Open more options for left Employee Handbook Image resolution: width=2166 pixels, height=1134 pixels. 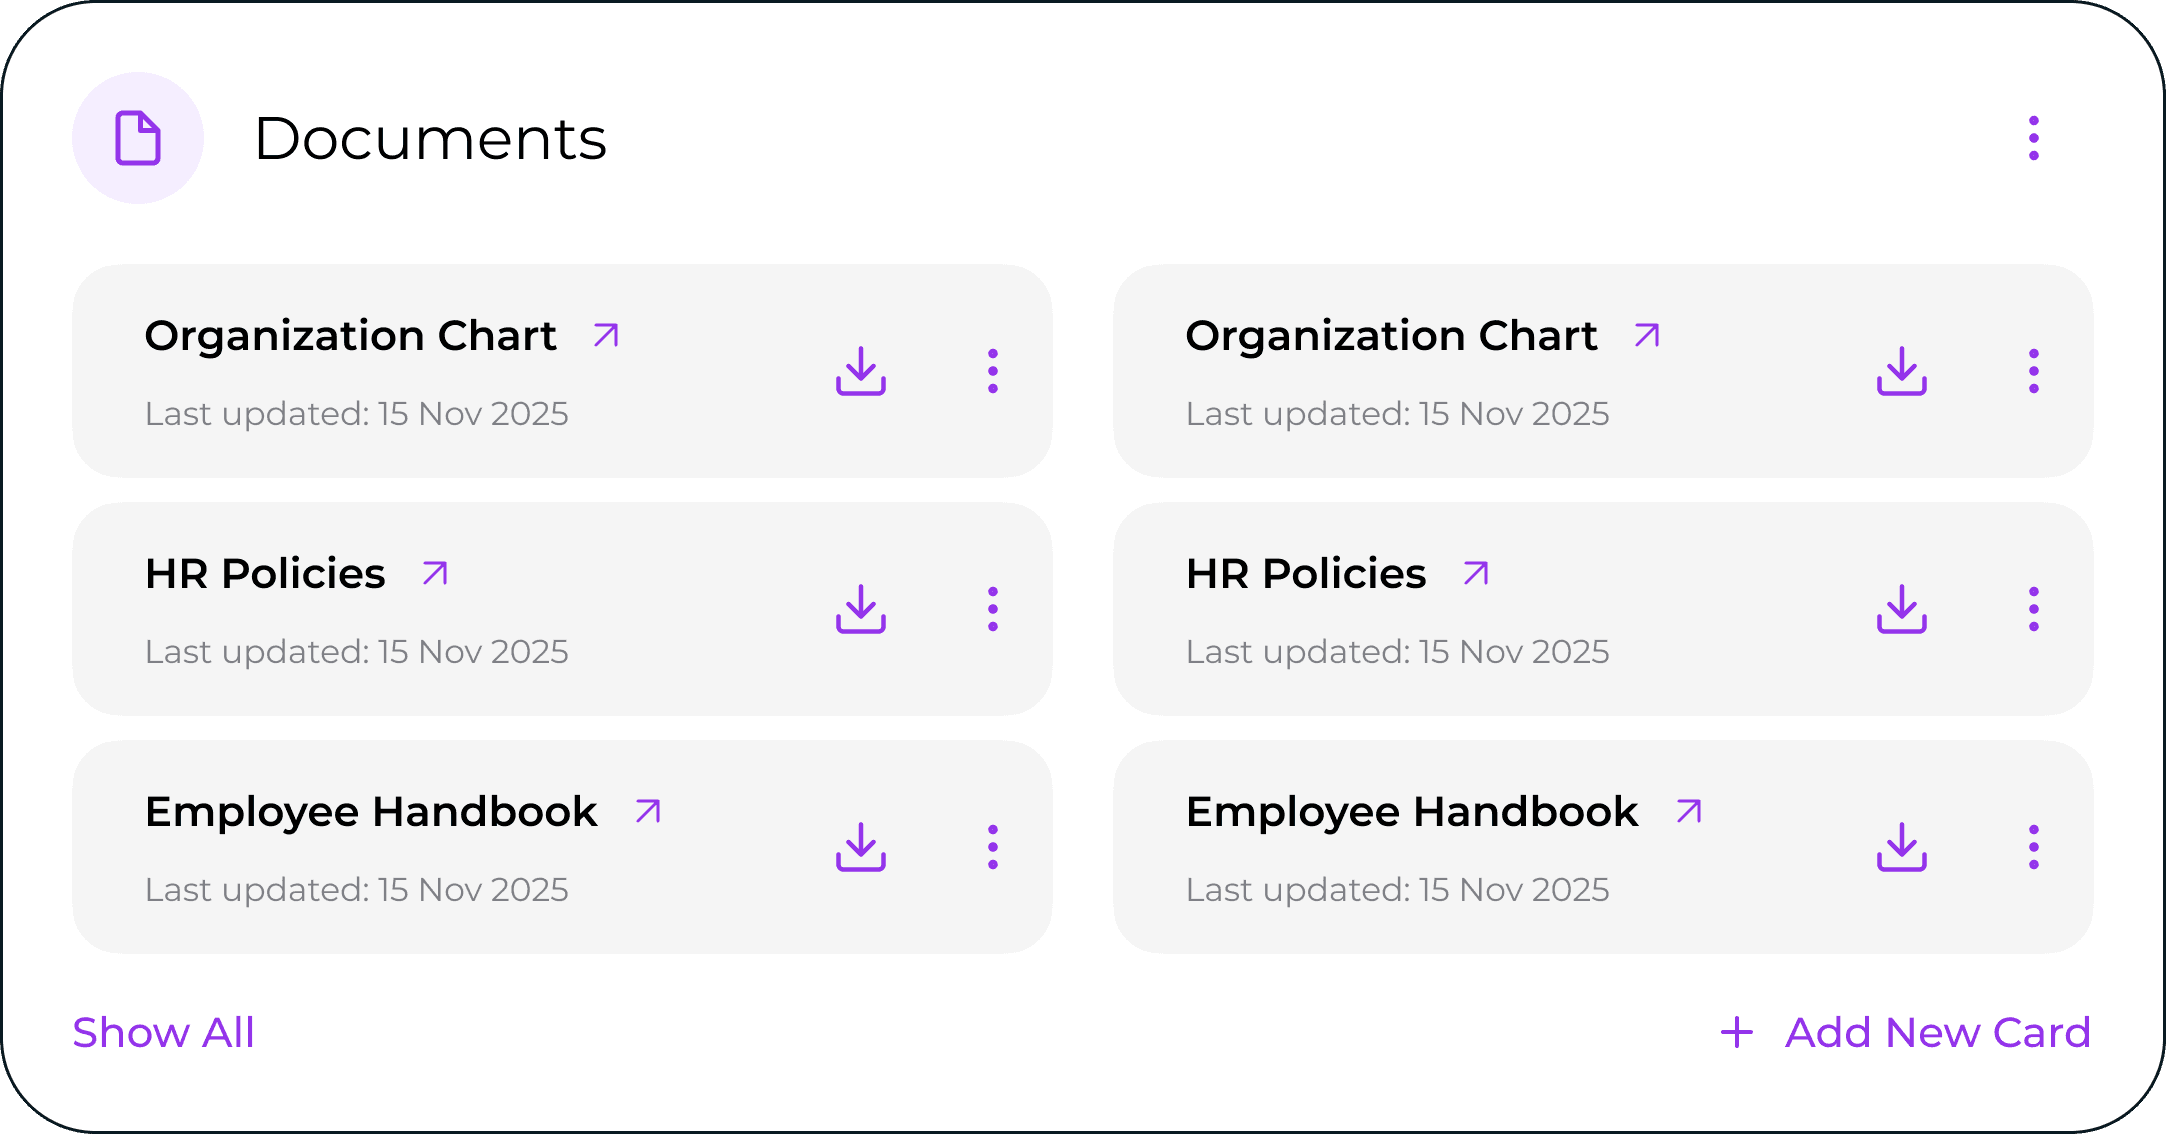click(x=993, y=847)
